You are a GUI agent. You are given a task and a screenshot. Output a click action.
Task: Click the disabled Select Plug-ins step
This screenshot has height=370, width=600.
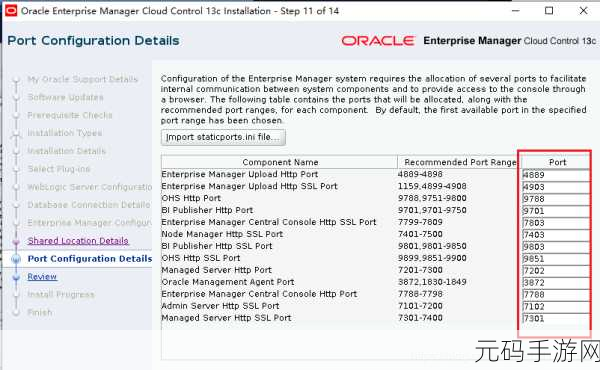pos(59,169)
